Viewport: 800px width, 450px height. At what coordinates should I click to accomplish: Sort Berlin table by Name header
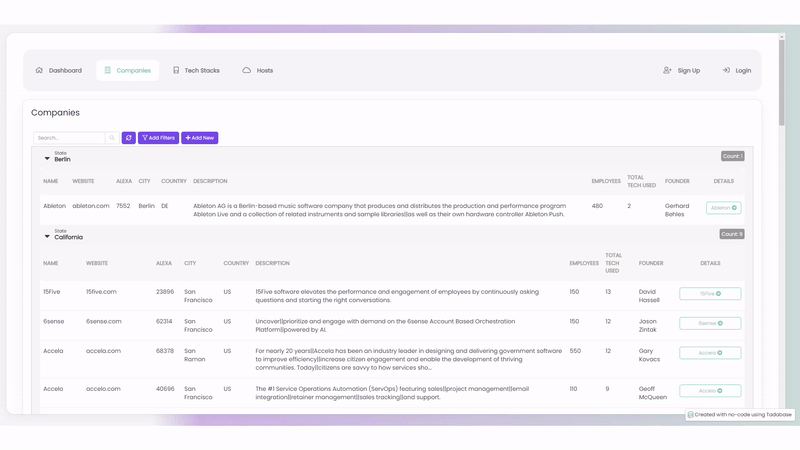[x=51, y=181]
